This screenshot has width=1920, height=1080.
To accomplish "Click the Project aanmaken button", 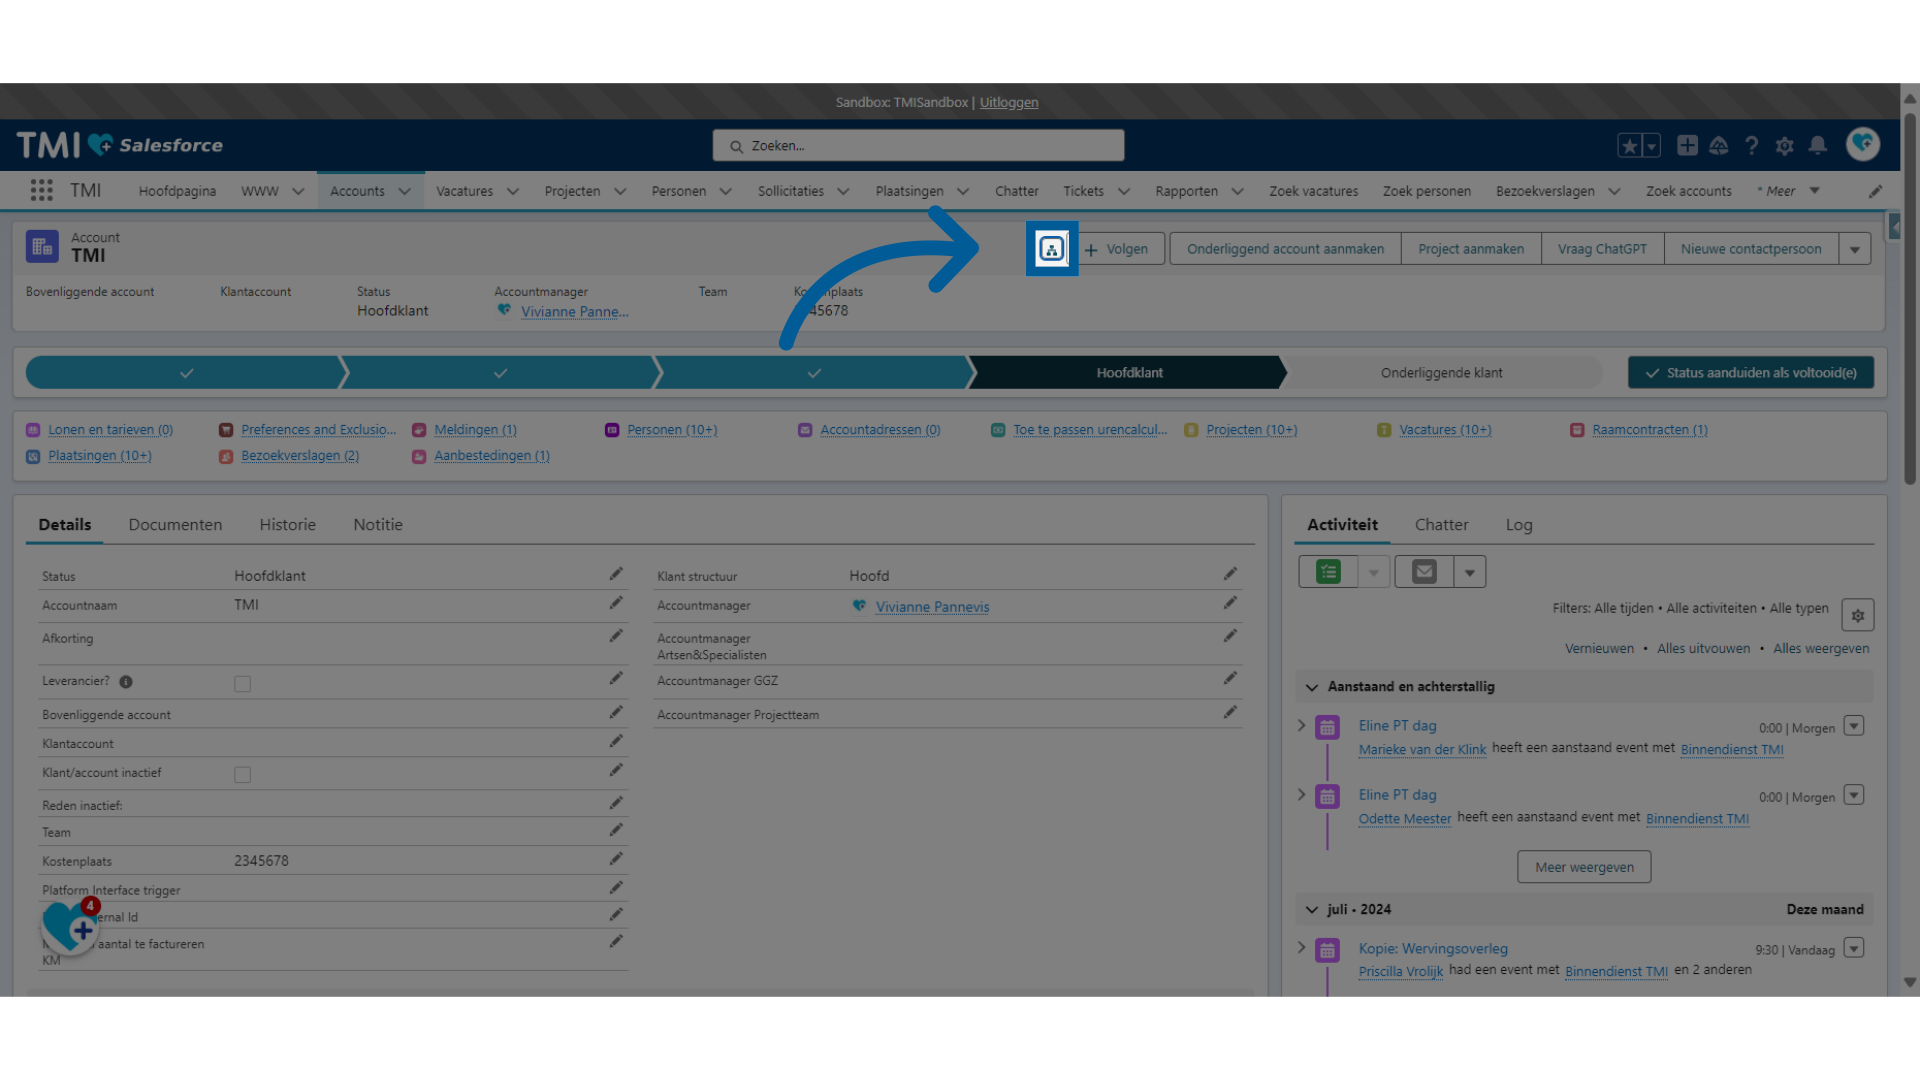I will 1471,249.
